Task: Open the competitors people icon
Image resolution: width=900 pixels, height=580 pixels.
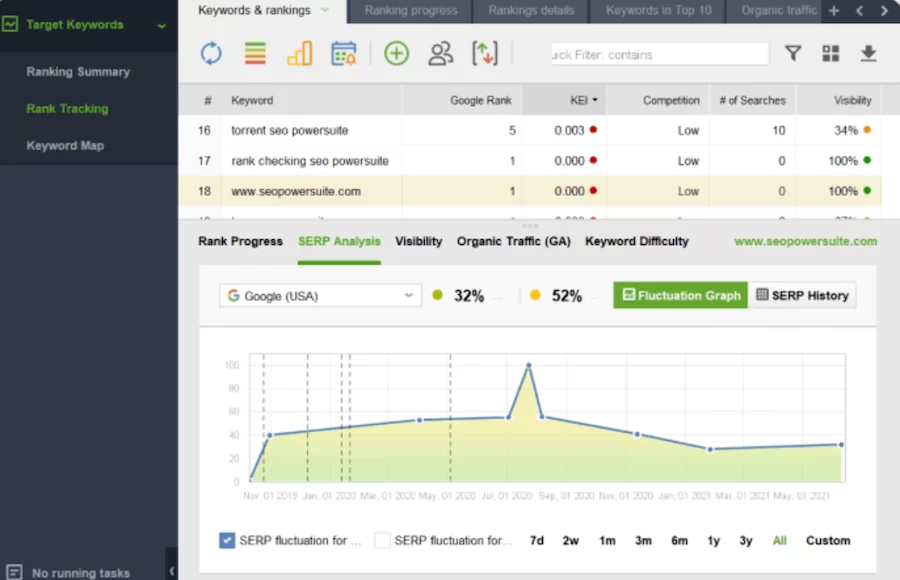Action: click(x=440, y=53)
